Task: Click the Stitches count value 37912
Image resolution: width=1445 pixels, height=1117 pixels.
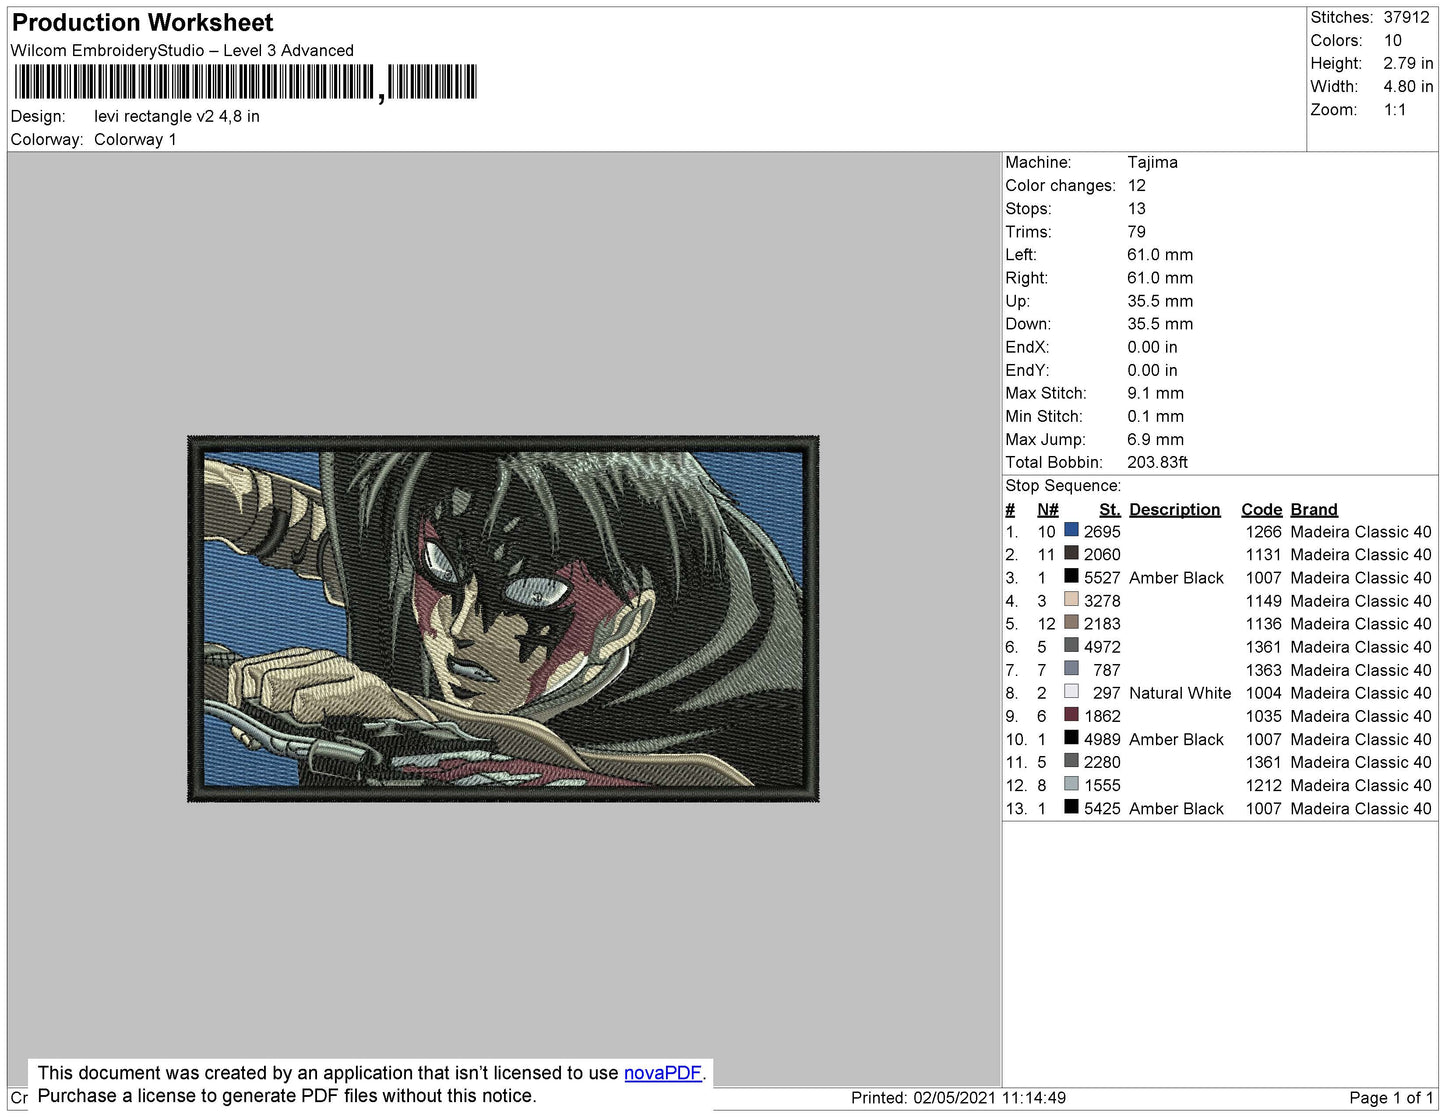Action: point(1407,17)
